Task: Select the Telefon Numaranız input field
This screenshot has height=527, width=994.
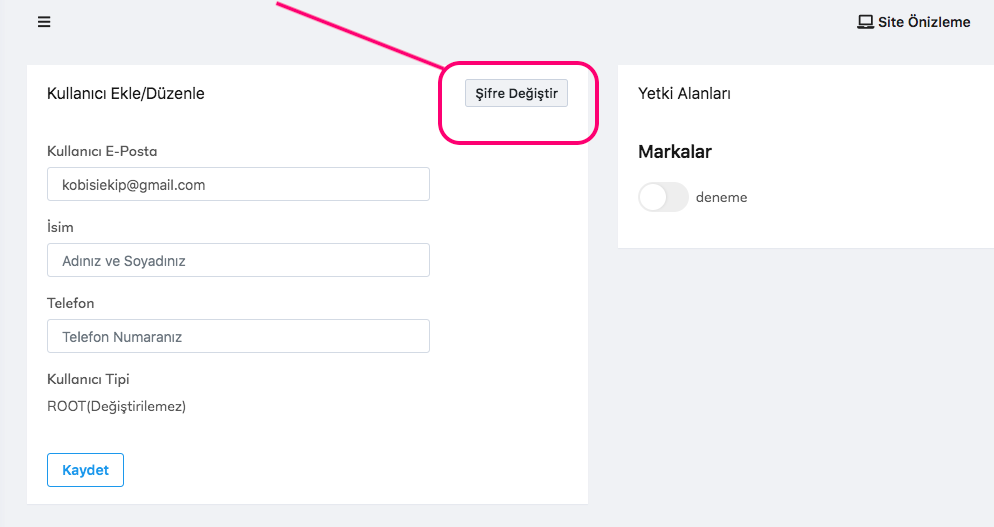Action: coord(238,336)
